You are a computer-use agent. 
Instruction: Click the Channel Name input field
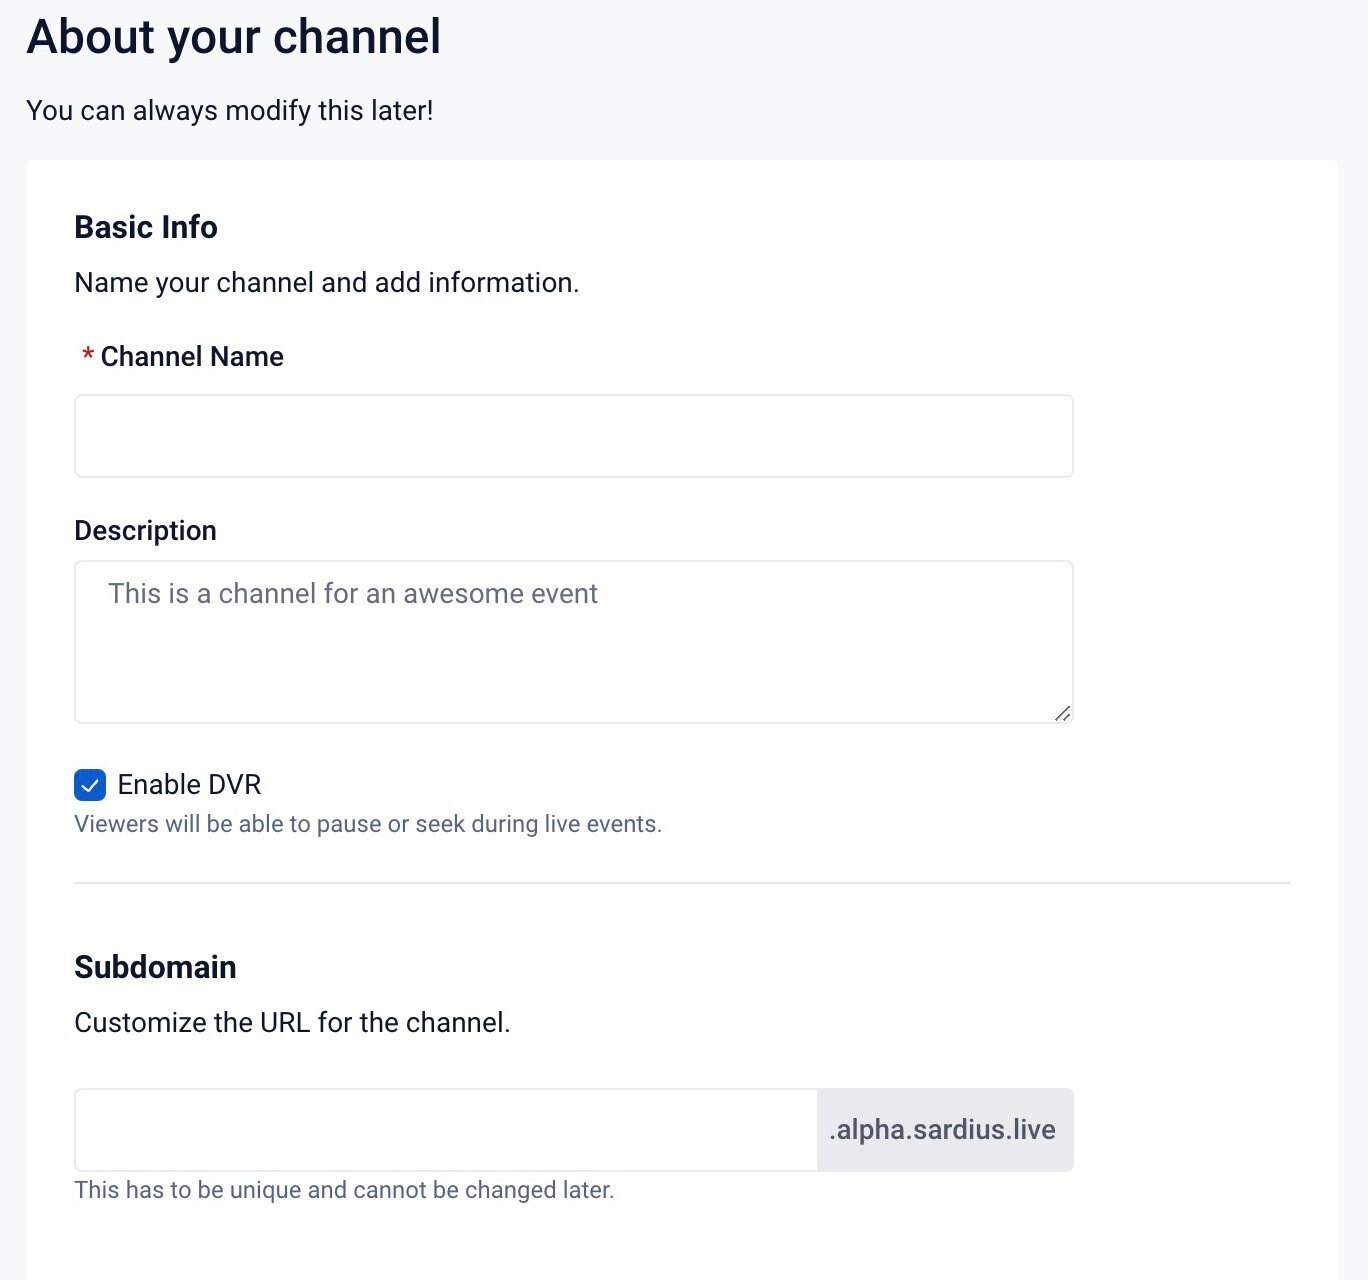pos(573,436)
